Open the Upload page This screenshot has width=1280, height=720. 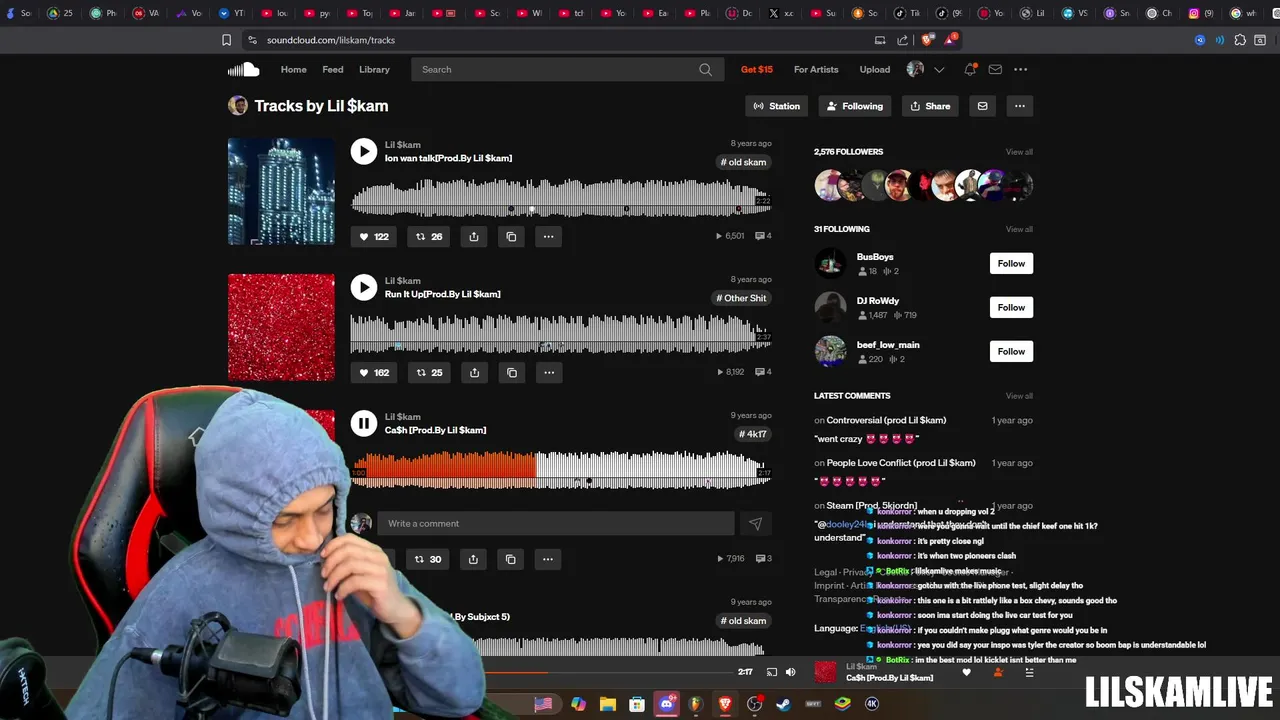[x=875, y=69]
